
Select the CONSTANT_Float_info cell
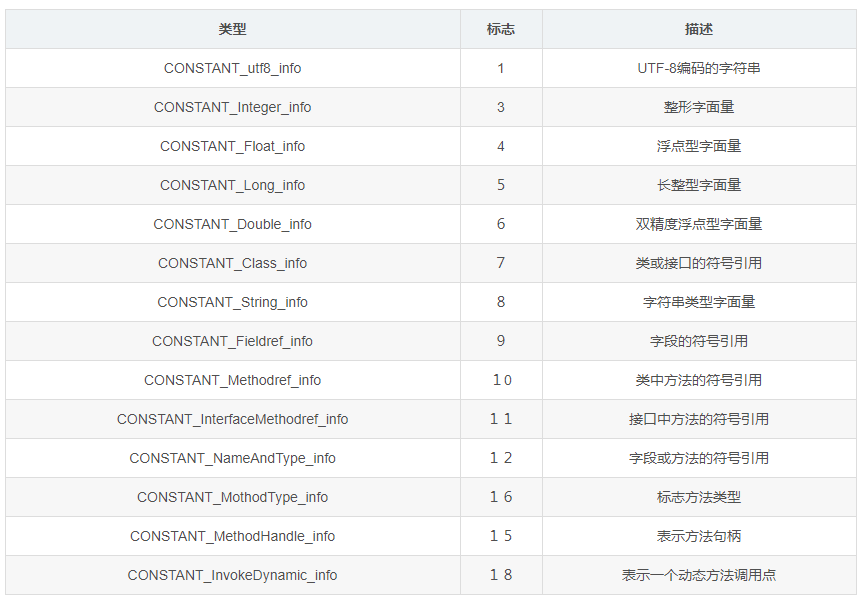(232, 146)
